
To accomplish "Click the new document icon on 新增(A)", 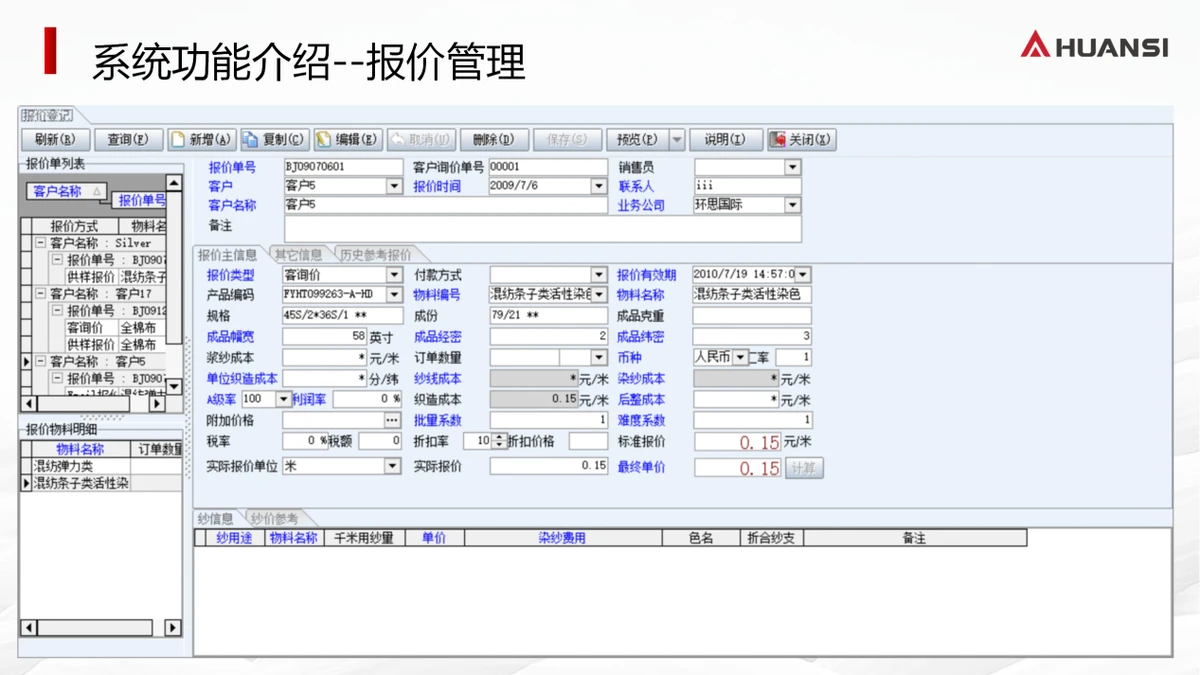I will (x=178, y=140).
